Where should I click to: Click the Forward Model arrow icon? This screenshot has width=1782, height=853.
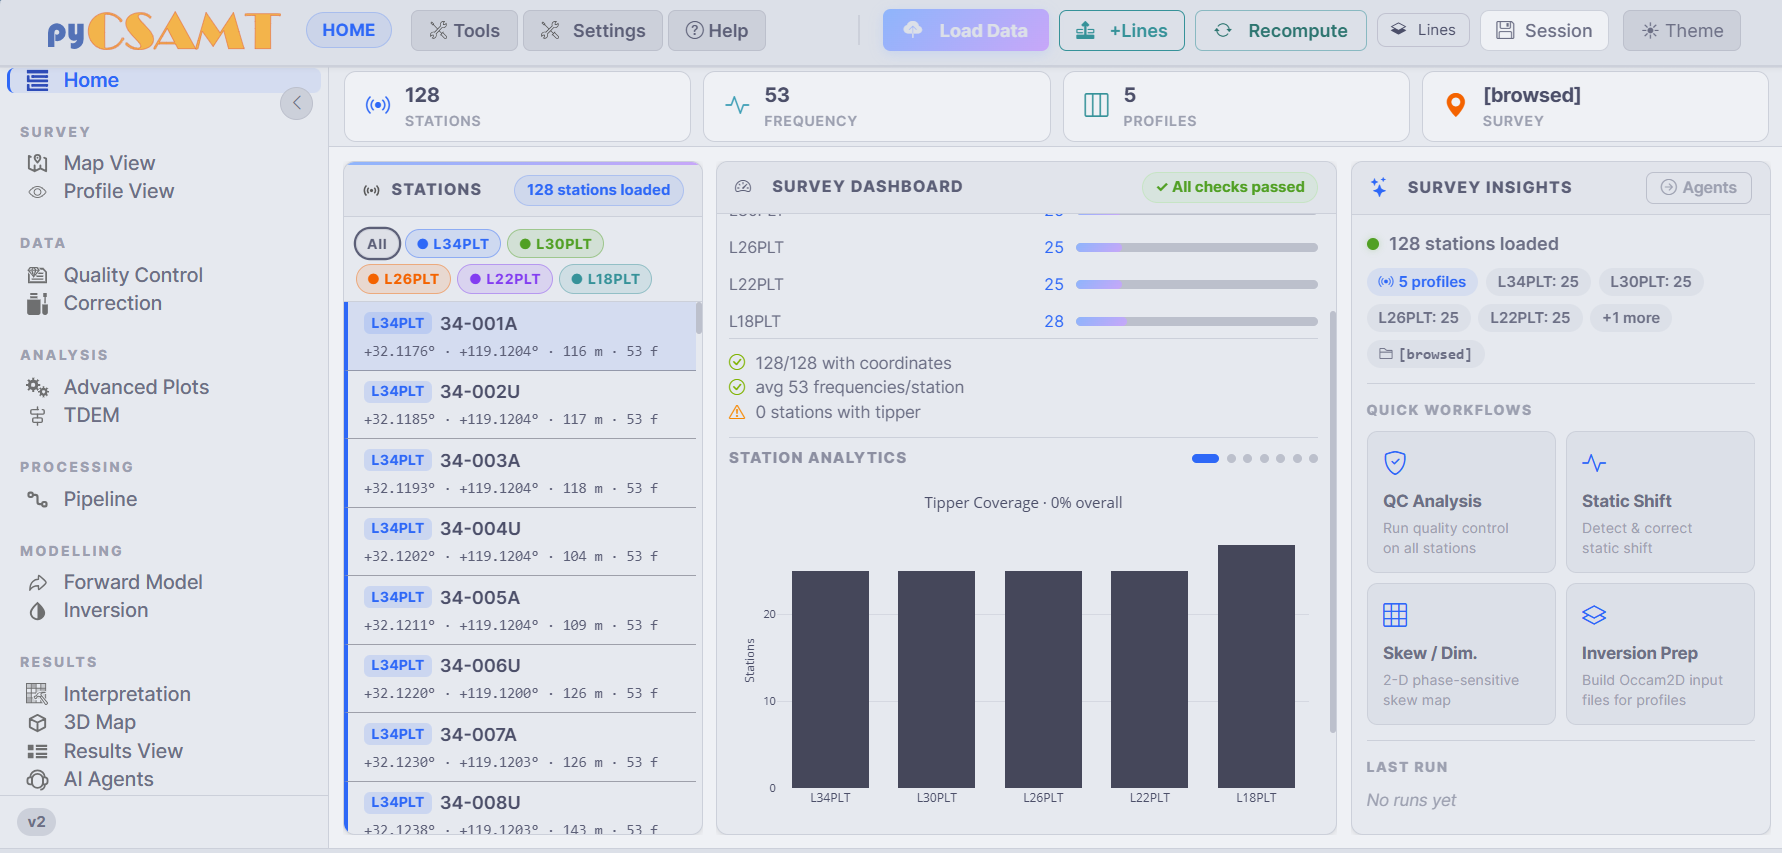(x=37, y=582)
